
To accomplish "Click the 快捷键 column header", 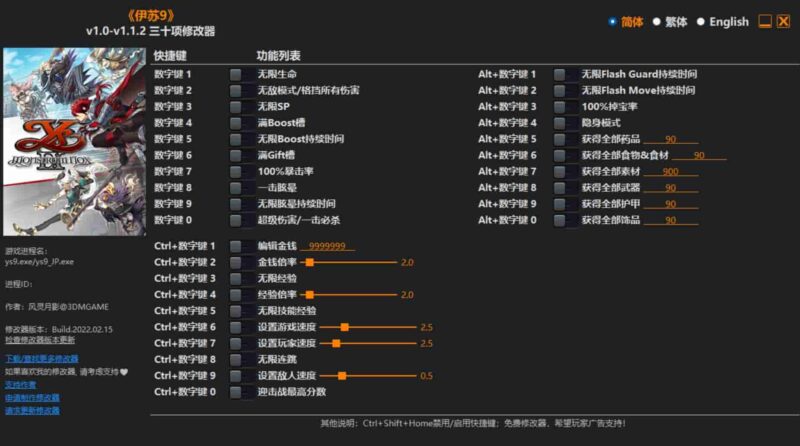I will tap(170, 56).
